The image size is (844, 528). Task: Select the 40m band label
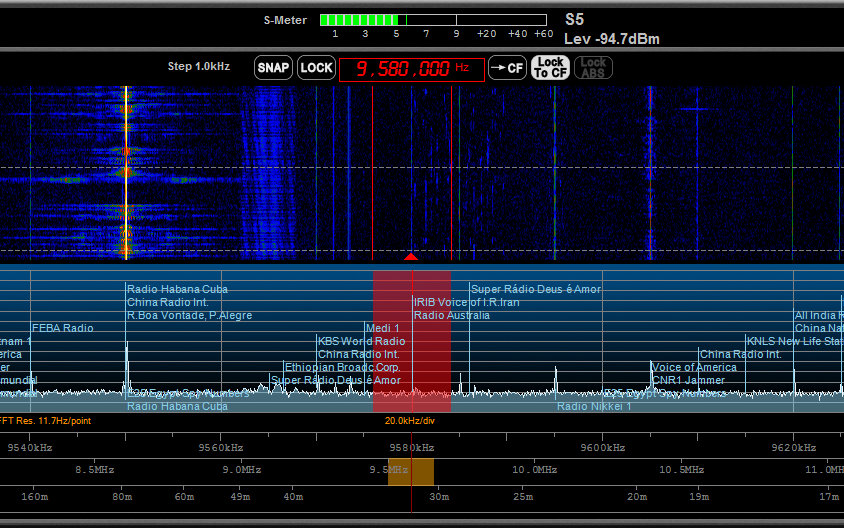(293, 497)
